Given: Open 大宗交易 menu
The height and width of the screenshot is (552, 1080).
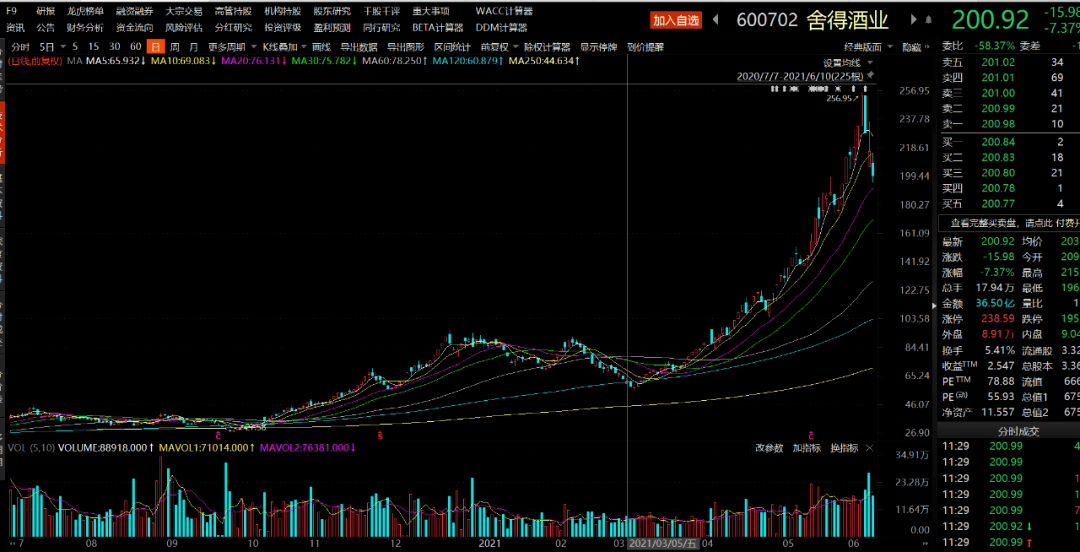Looking at the screenshot, I should (x=184, y=12).
